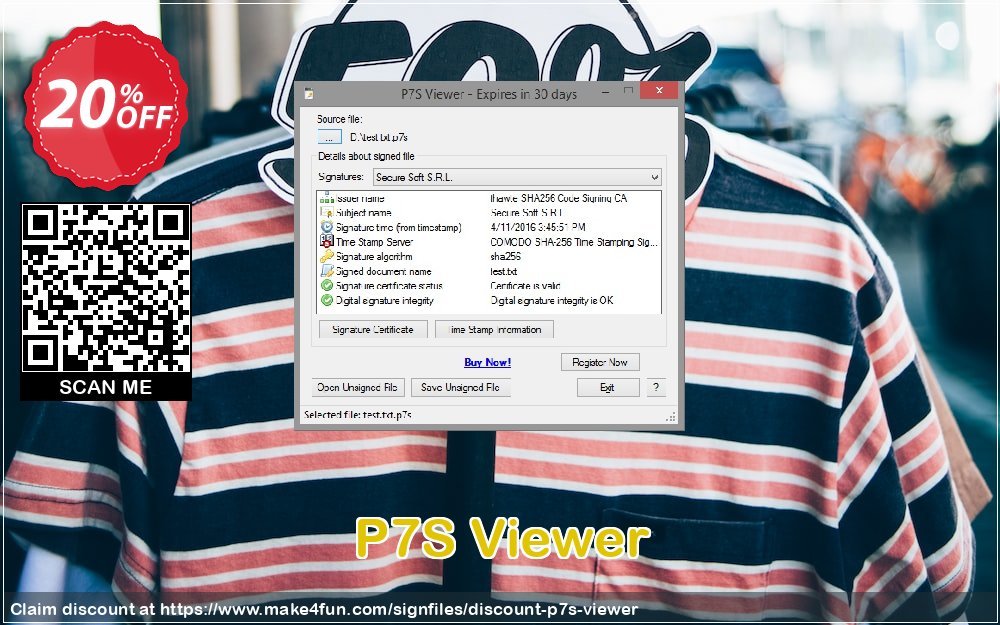Viewport: 1000px width, 625px height.
Task: Click the 20% OFF discount badge
Action: click(106, 105)
